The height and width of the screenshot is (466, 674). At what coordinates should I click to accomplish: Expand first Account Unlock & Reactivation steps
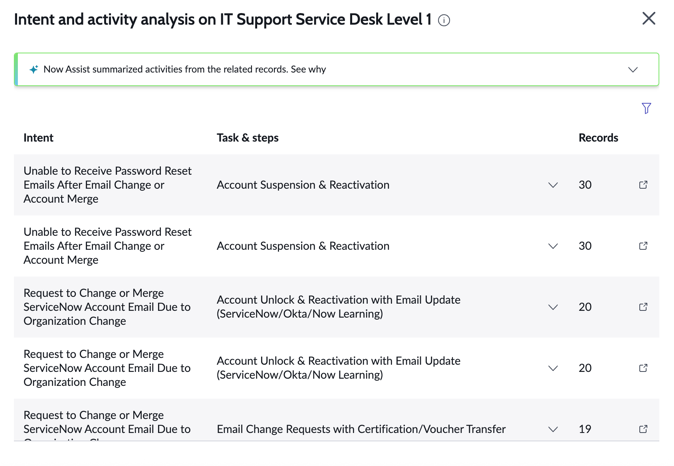coord(553,307)
